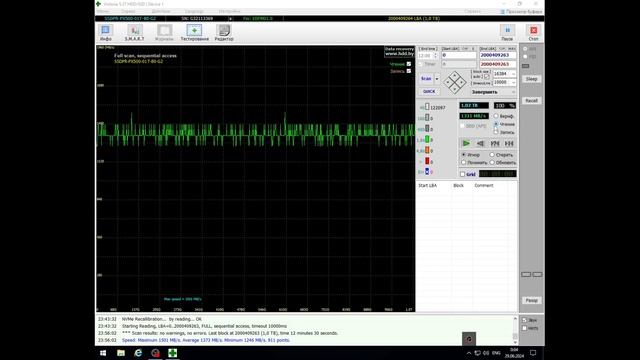Adjust the End time stepper arrows
Image resolution: width=640 pixels, height=360 pixels.
pos(436,55)
